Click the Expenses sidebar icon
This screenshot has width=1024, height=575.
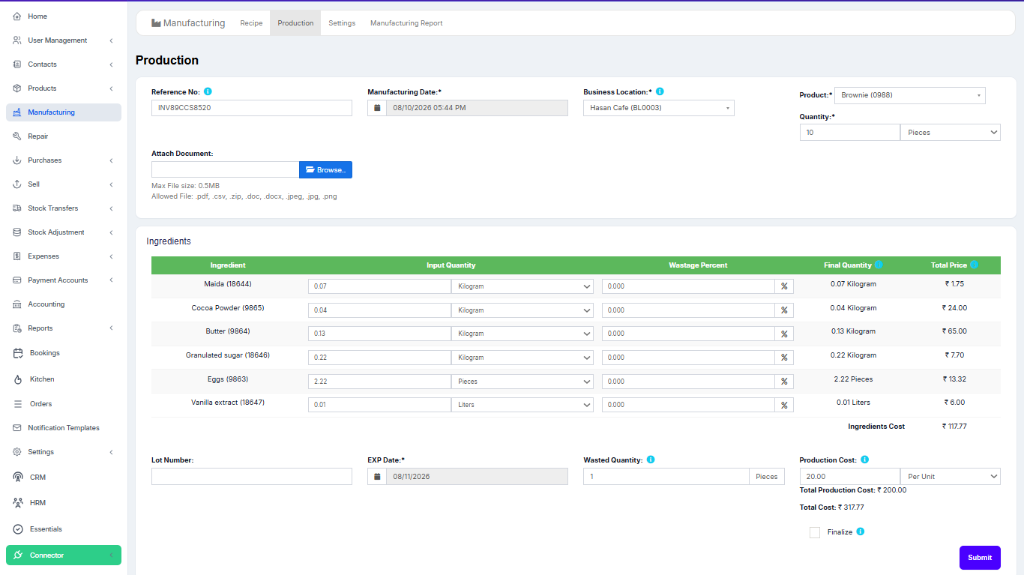point(17,256)
